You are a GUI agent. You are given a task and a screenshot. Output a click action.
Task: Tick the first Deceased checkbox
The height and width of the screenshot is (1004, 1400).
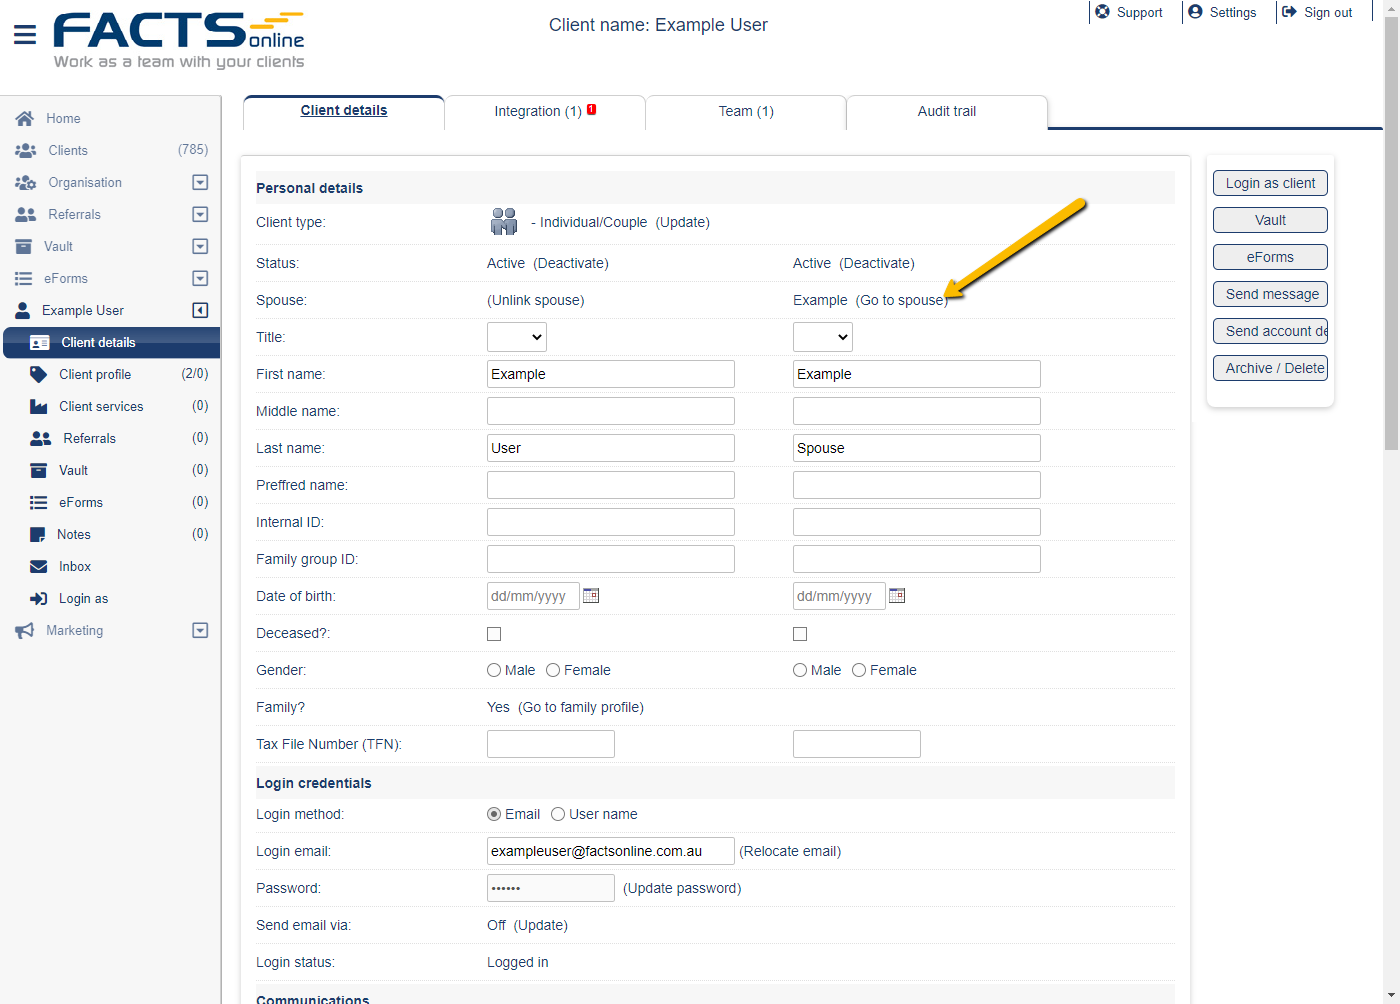494,634
